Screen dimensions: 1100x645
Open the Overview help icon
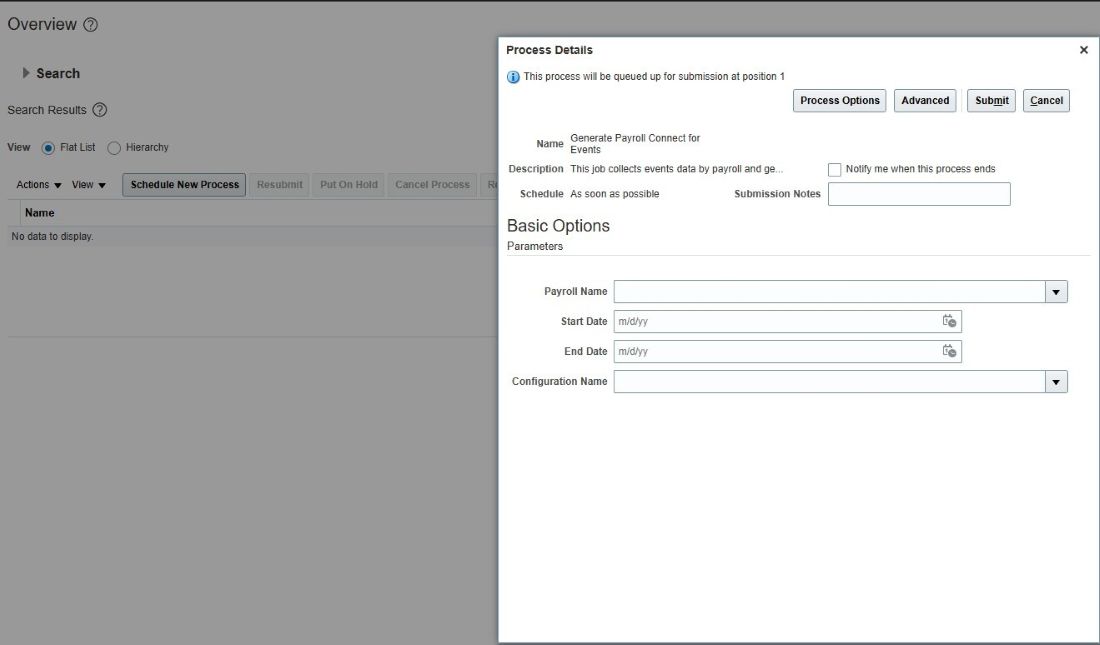tap(89, 24)
